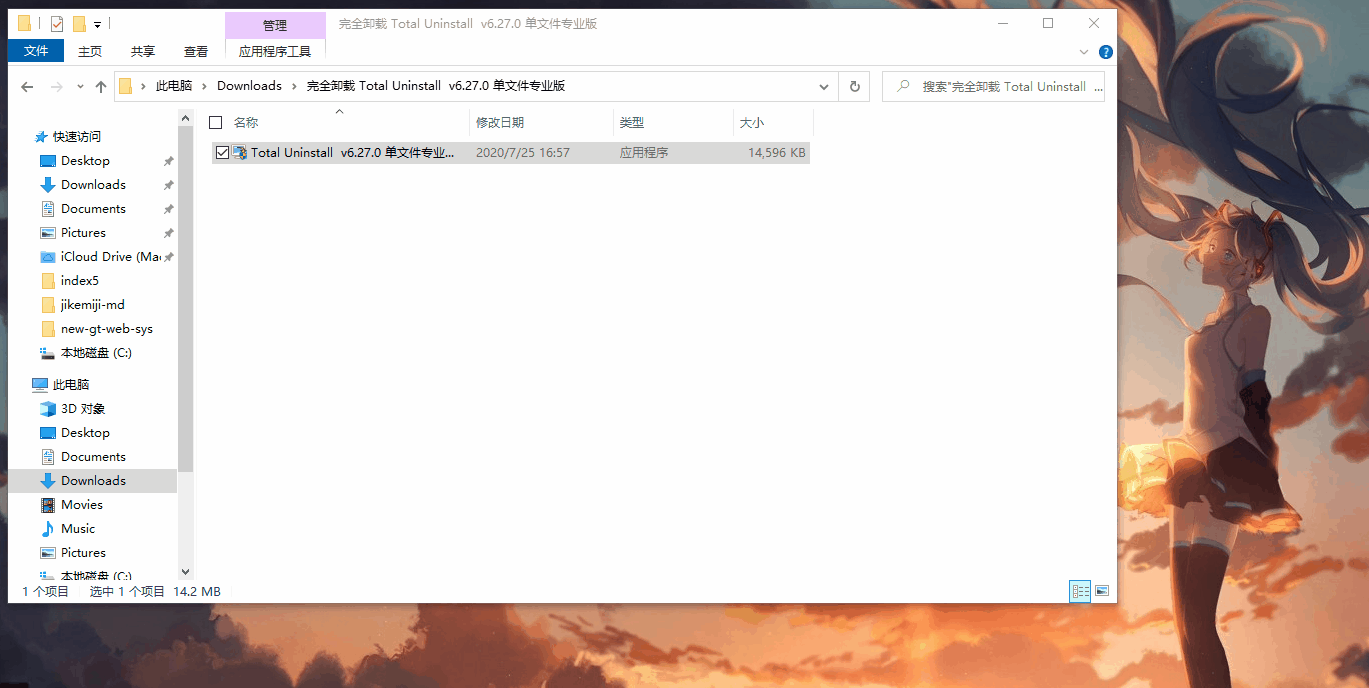Open the jikemiji-md folder in sidebar
This screenshot has height=688, width=1369.
coord(93,305)
